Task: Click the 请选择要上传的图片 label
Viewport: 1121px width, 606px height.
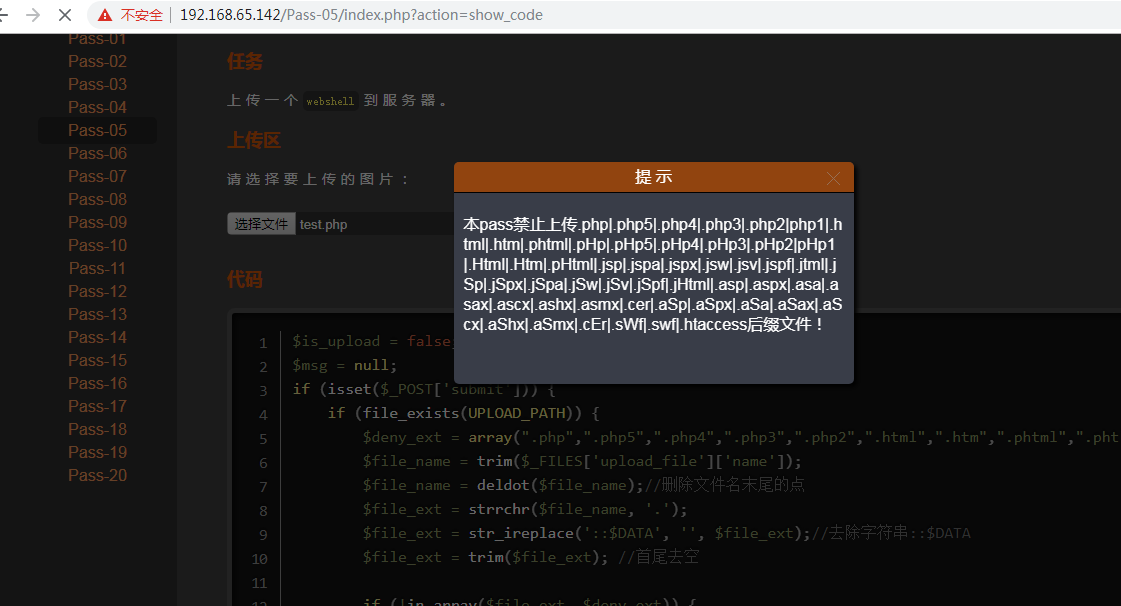Action: tap(317, 179)
